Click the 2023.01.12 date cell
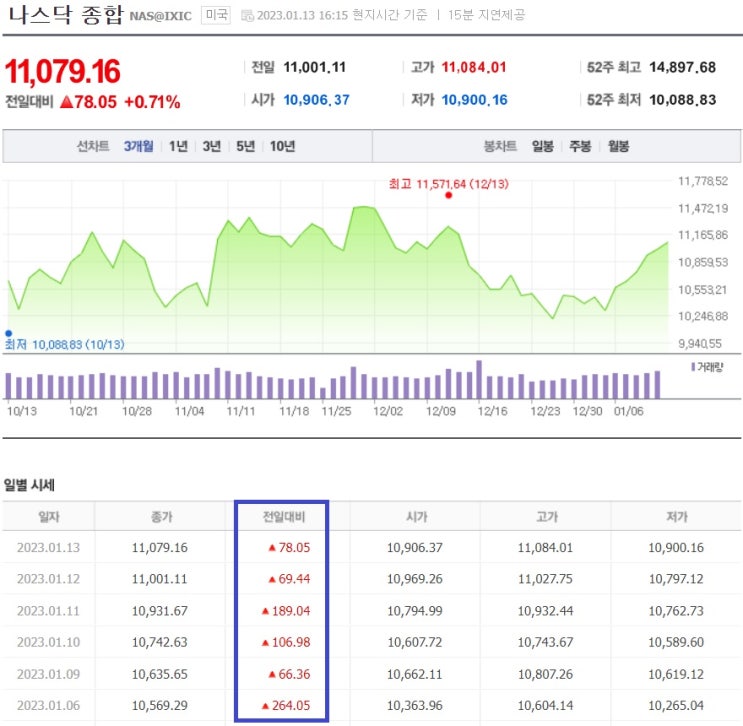 [48, 579]
